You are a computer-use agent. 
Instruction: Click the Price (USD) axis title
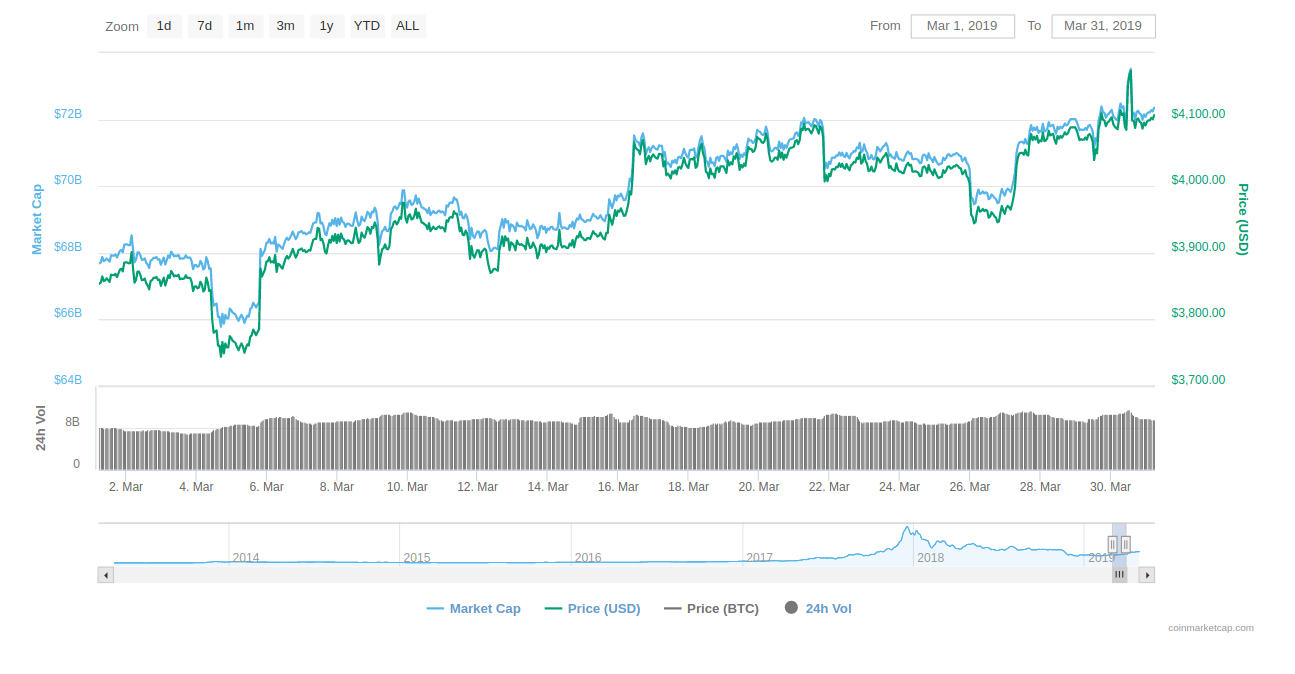[x=1243, y=219]
